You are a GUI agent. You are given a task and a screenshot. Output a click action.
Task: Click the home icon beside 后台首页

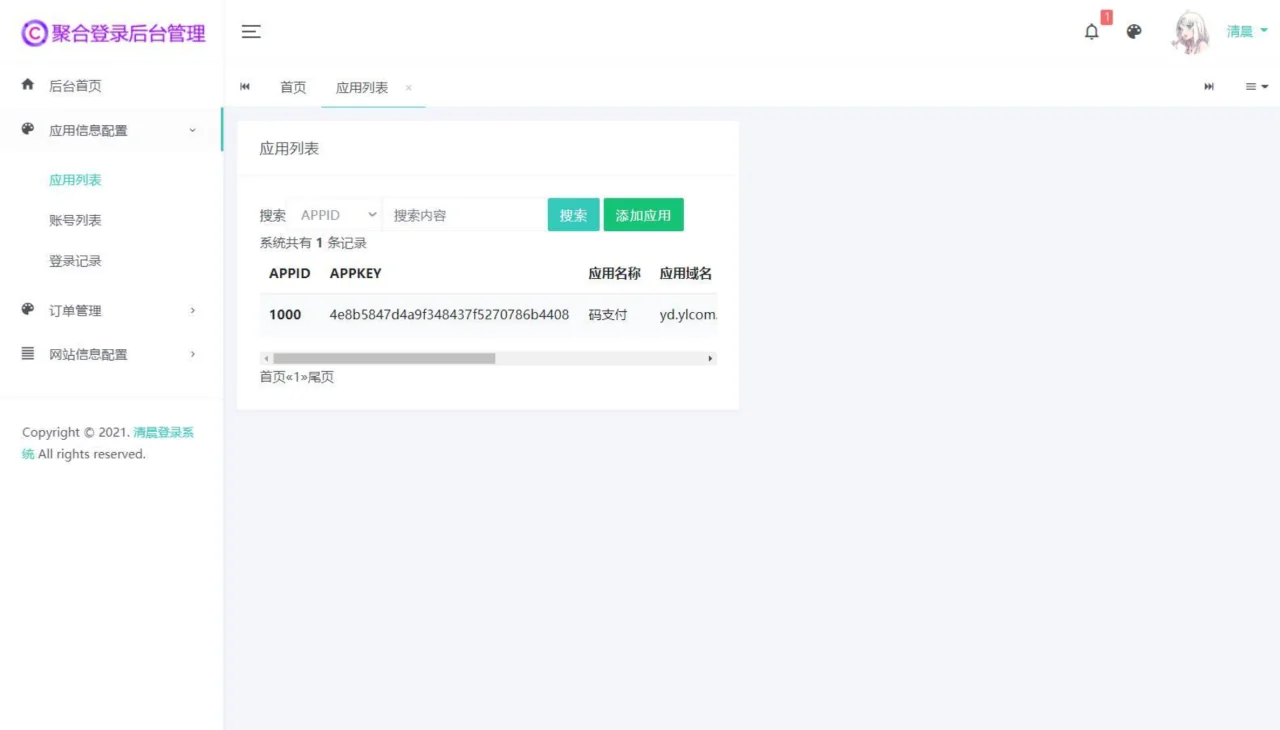click(28, 85)
